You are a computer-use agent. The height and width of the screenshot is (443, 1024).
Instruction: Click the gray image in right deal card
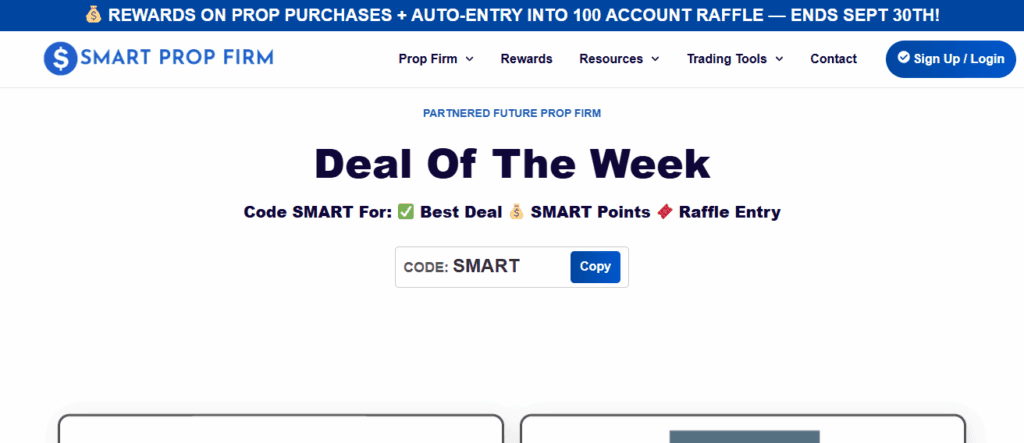point(744,436)
